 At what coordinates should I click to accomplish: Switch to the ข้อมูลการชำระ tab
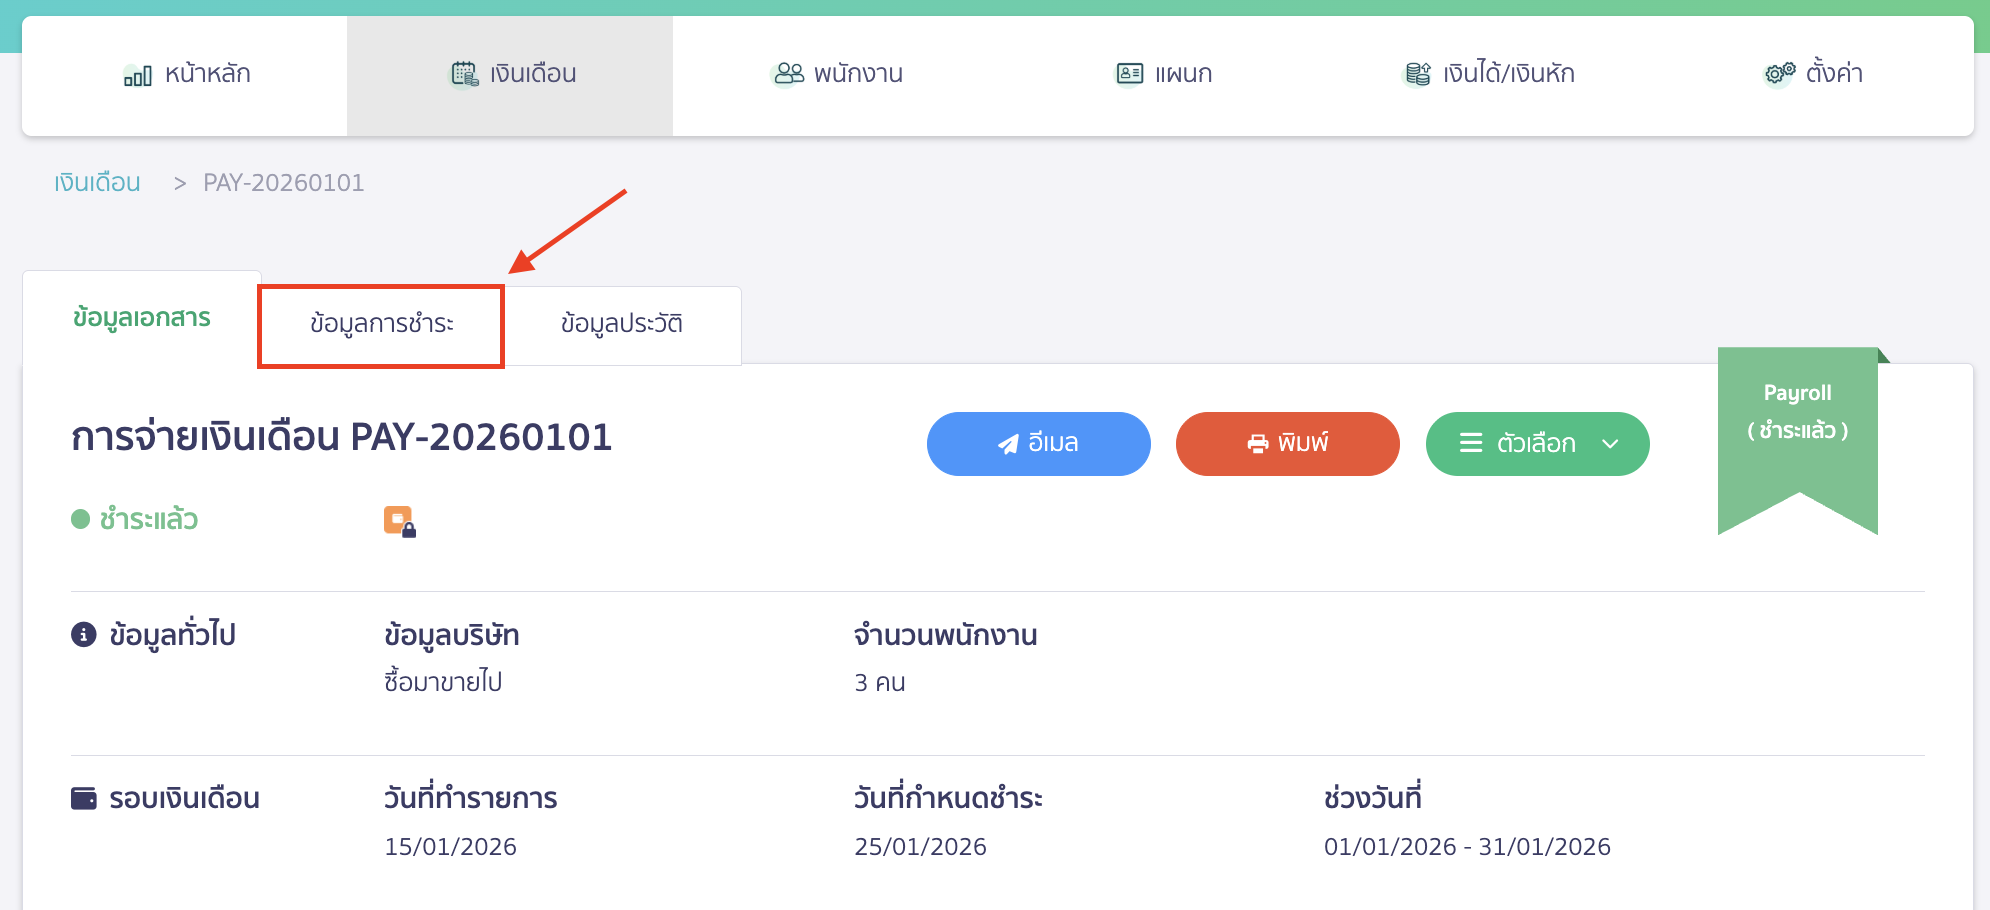click(x=381, y=325)
